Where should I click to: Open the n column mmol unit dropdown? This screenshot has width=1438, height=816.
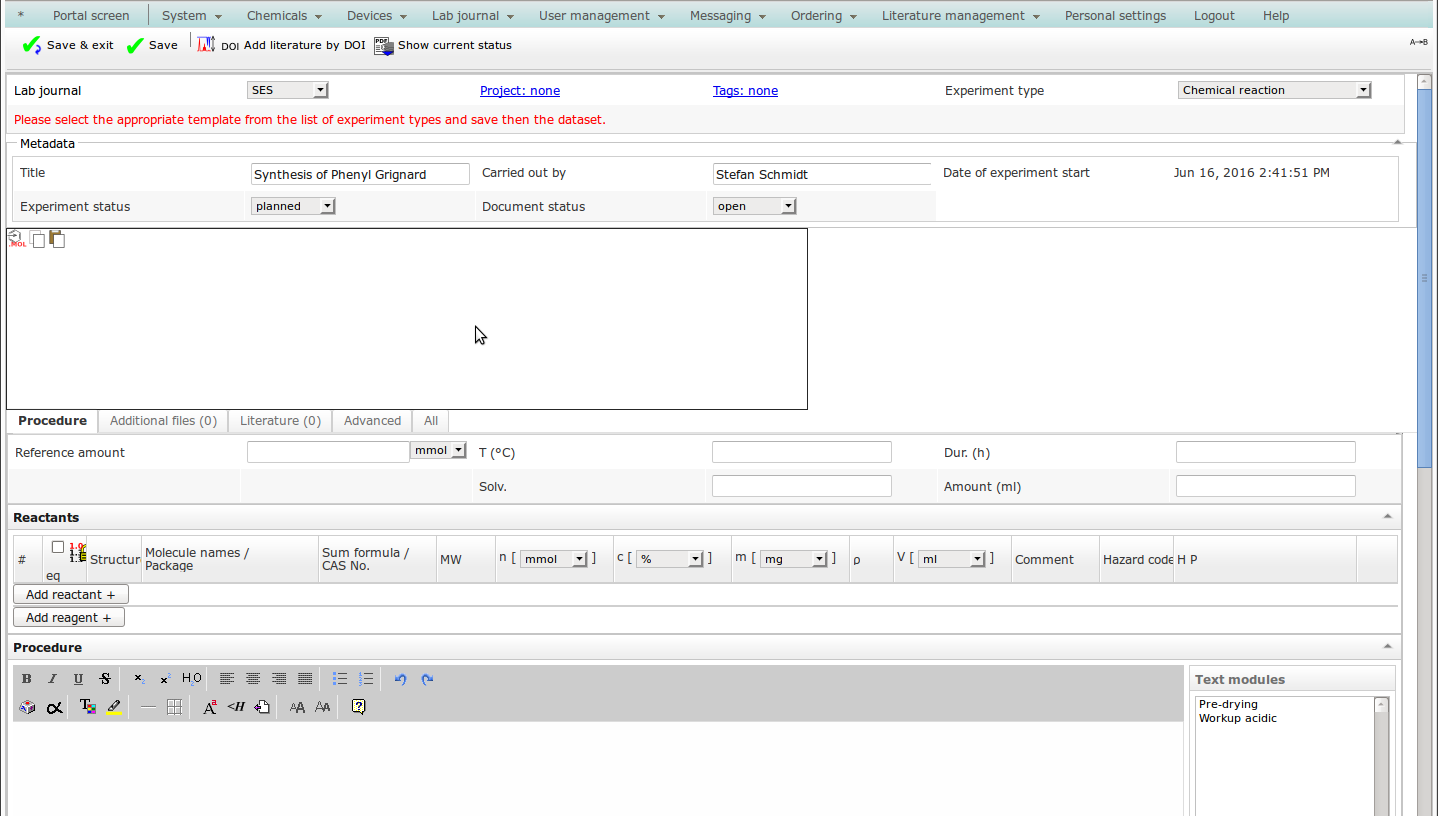554,559
